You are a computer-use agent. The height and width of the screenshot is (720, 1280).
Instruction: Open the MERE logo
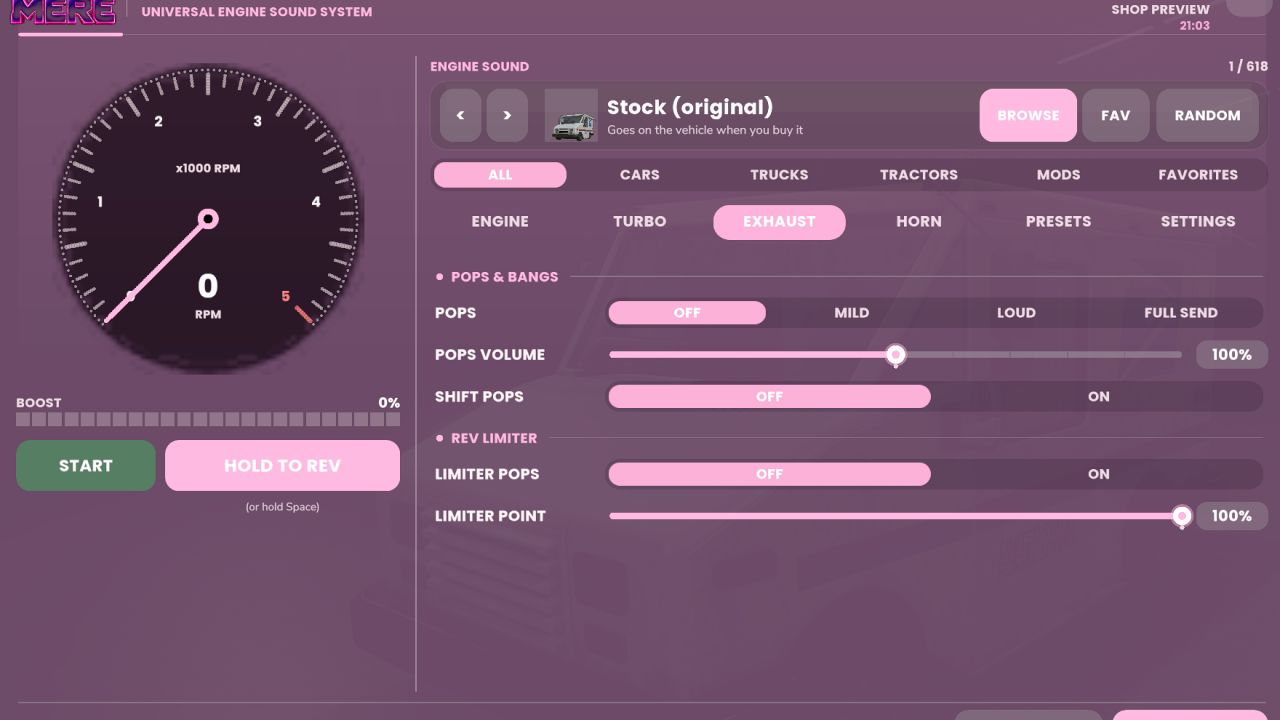point(63,12)
